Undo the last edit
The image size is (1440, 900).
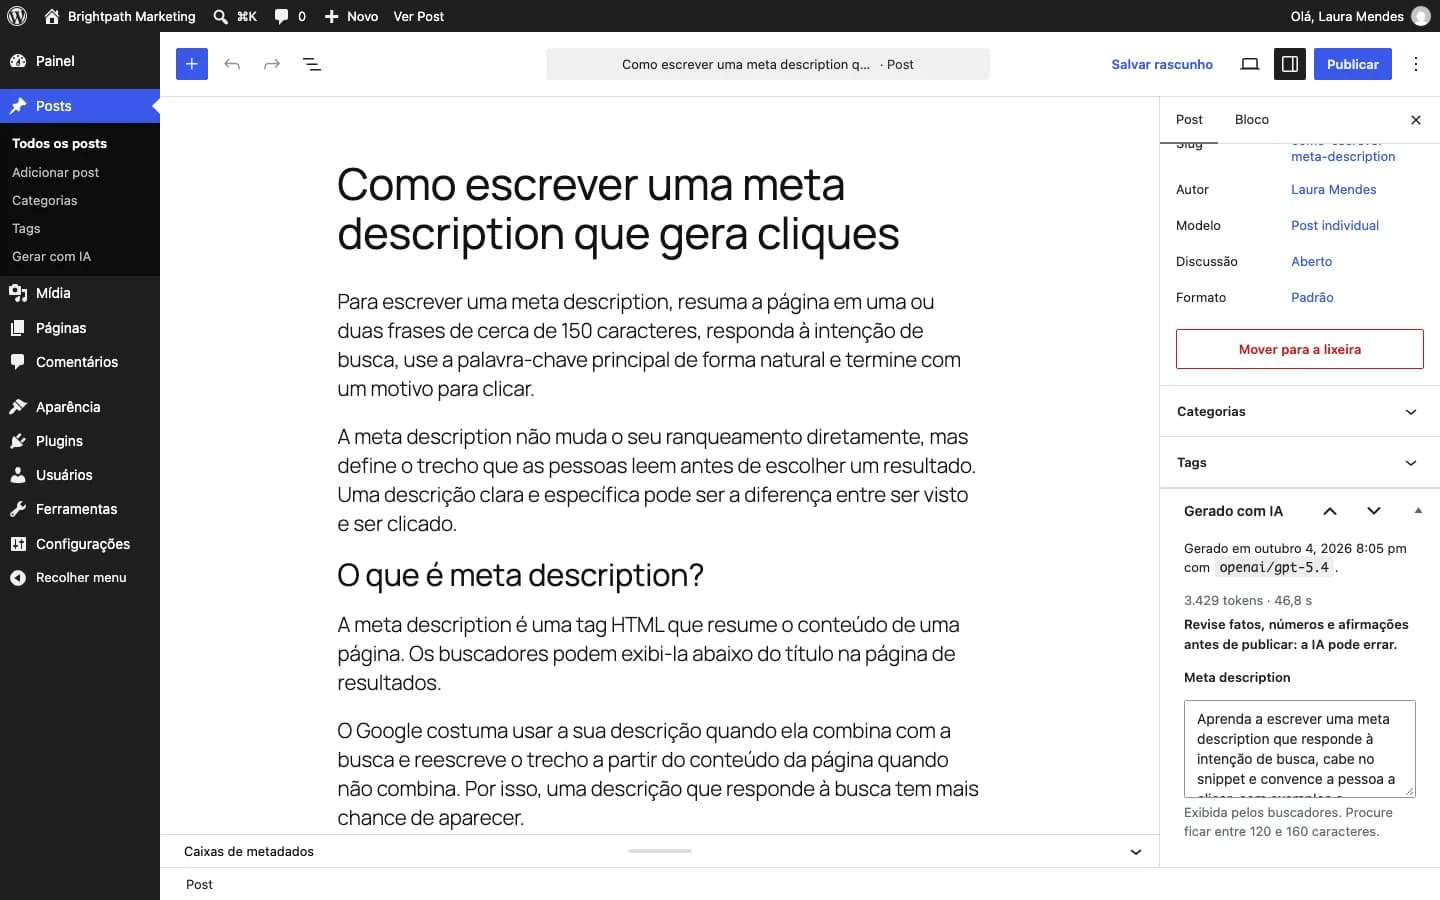point(232,64)
